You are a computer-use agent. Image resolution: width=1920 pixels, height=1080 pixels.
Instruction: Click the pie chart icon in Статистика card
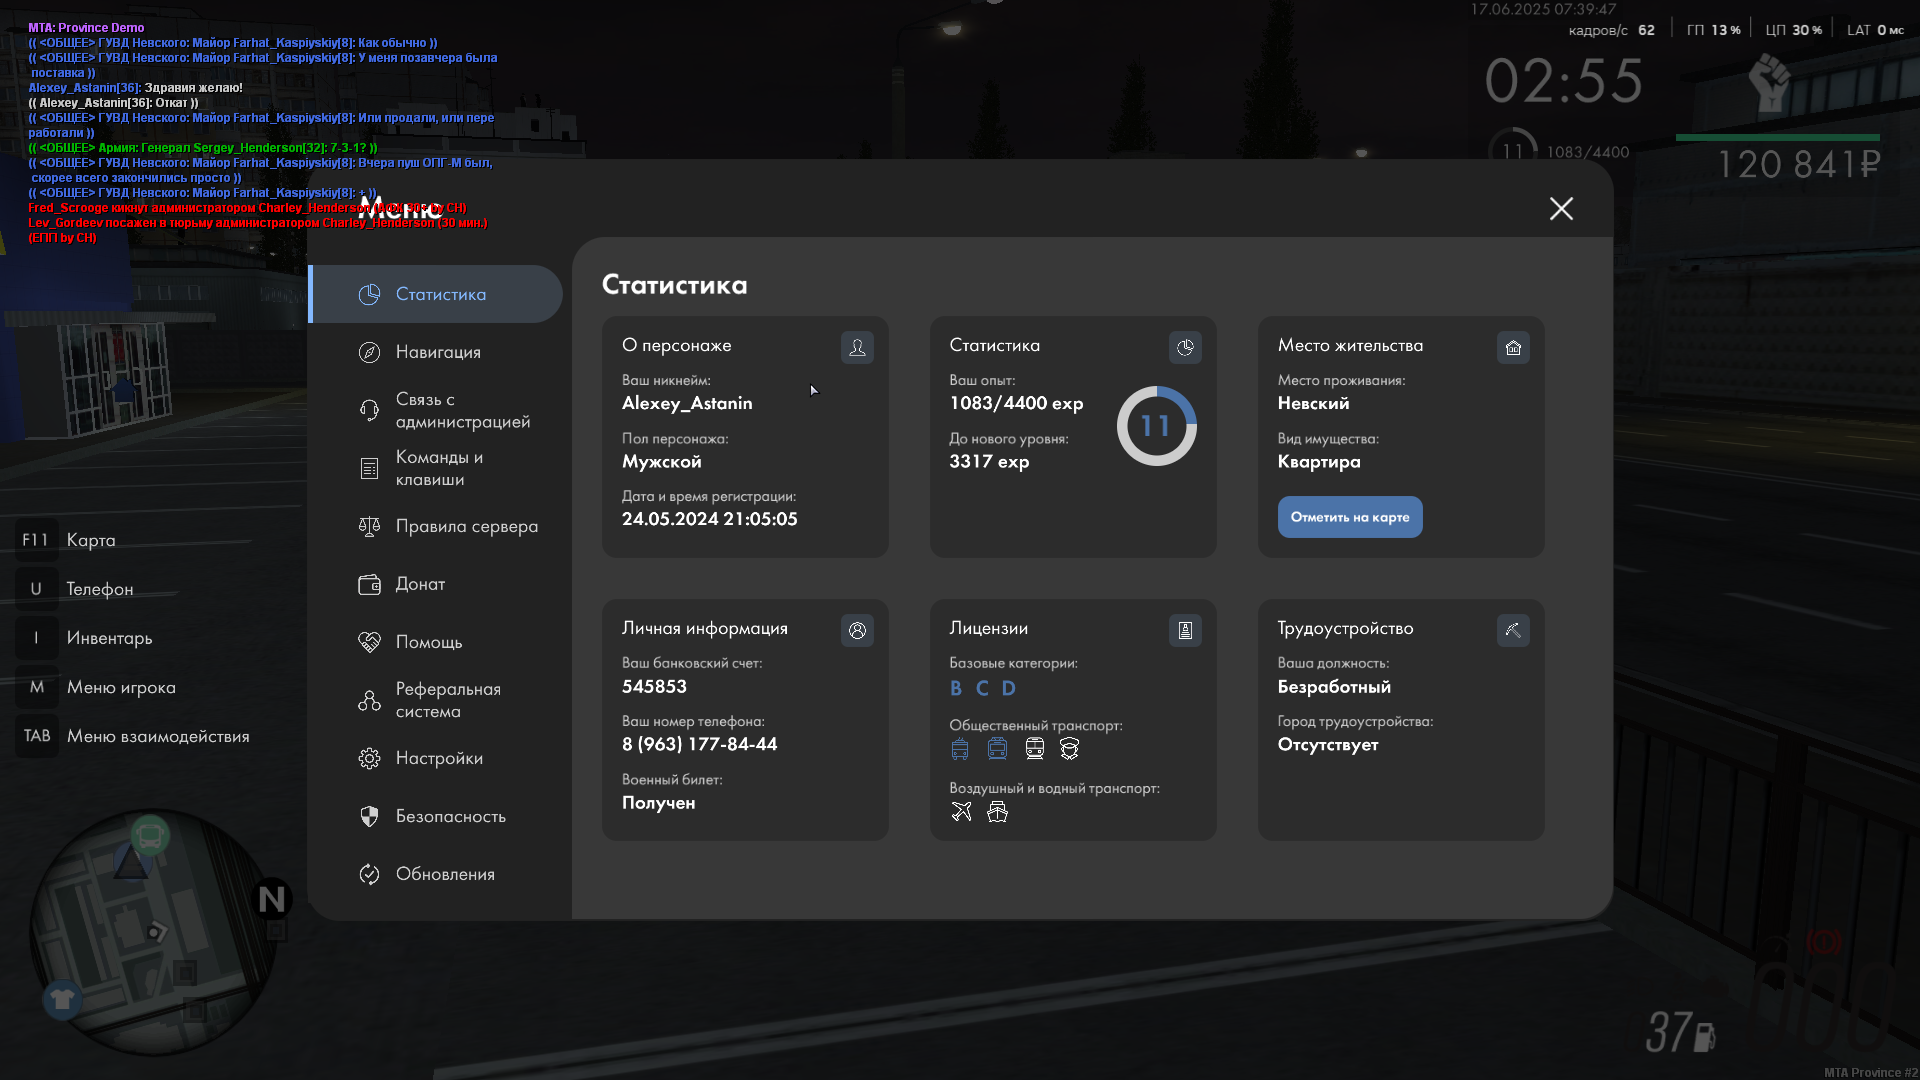click(1185, 347)
